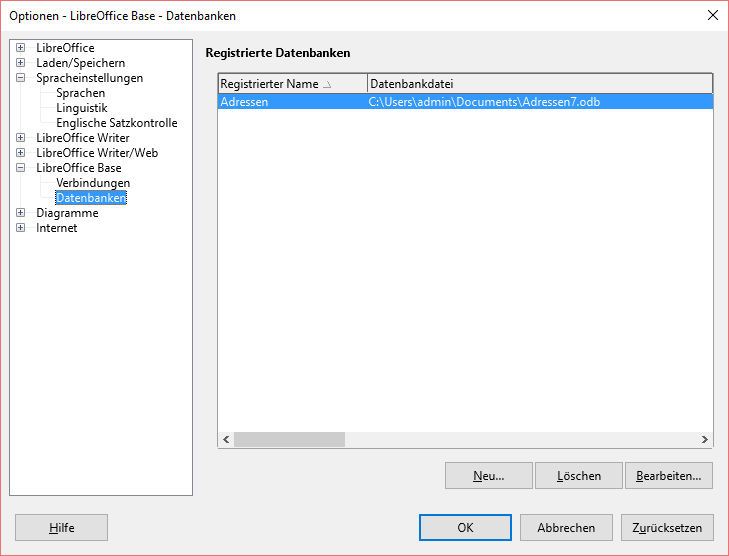Expand the Diagramme node

pos(20,212)
